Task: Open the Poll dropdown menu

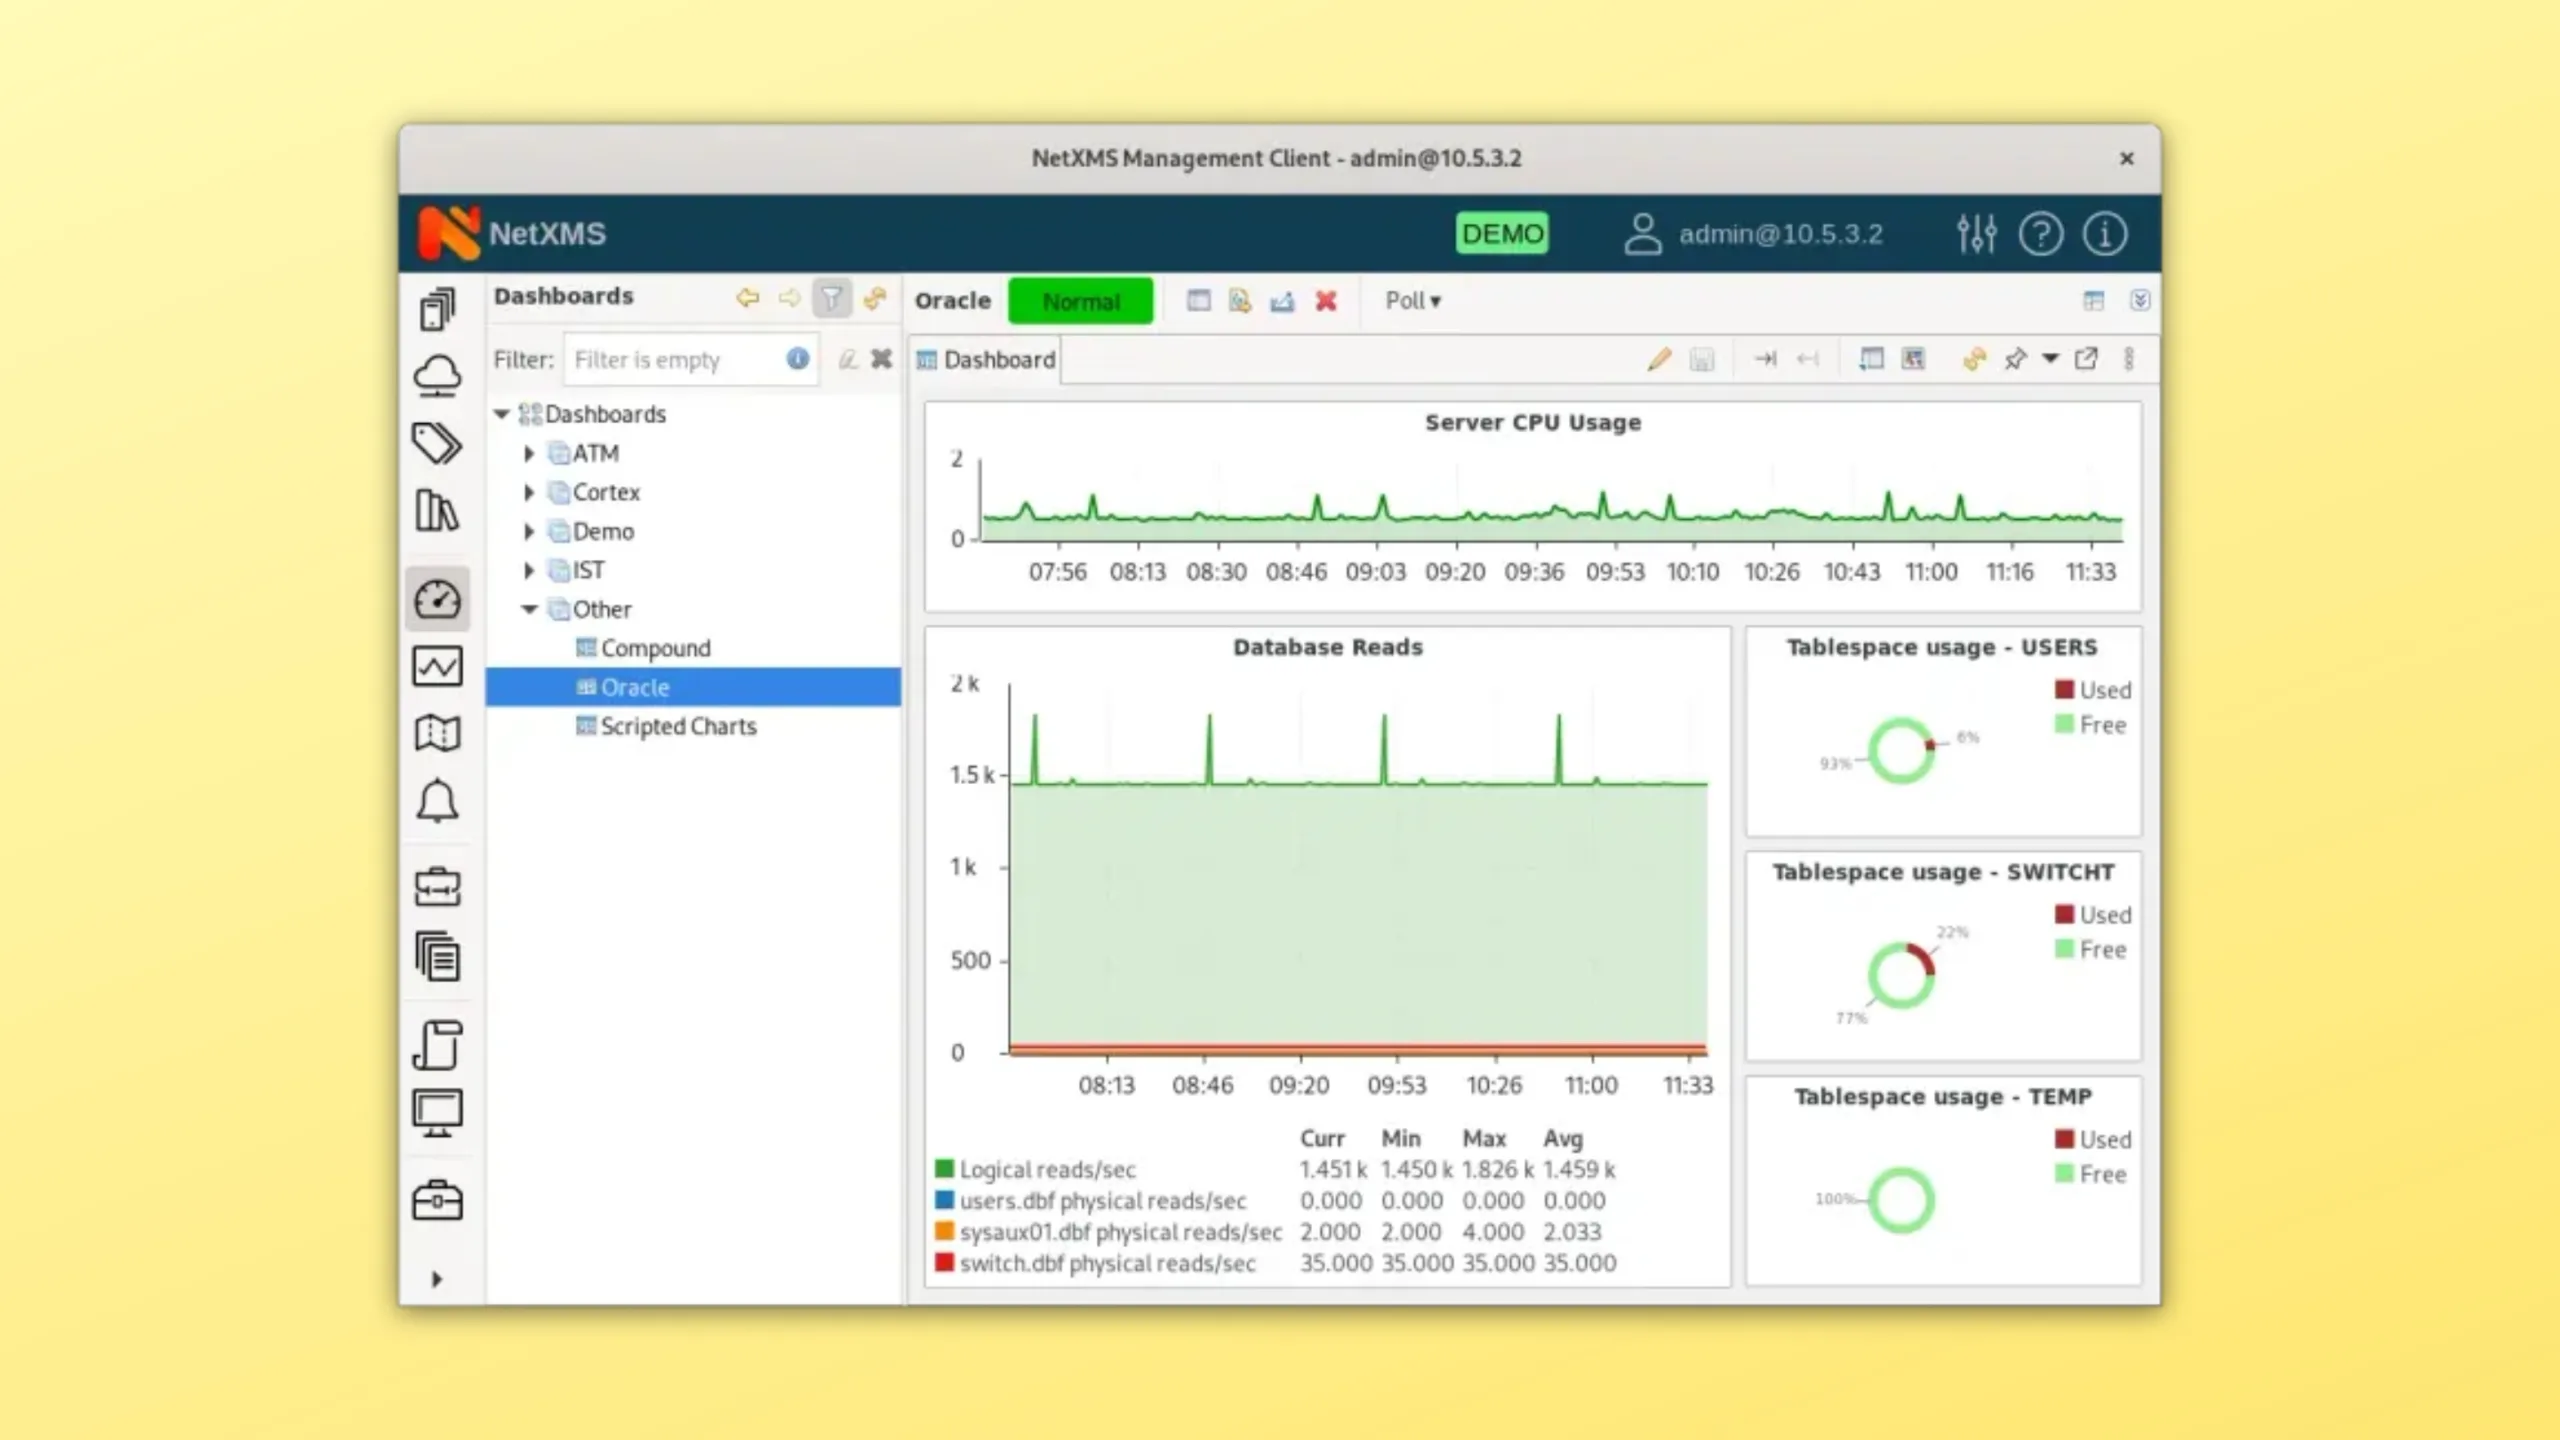Action: [x=1412, y=301]
